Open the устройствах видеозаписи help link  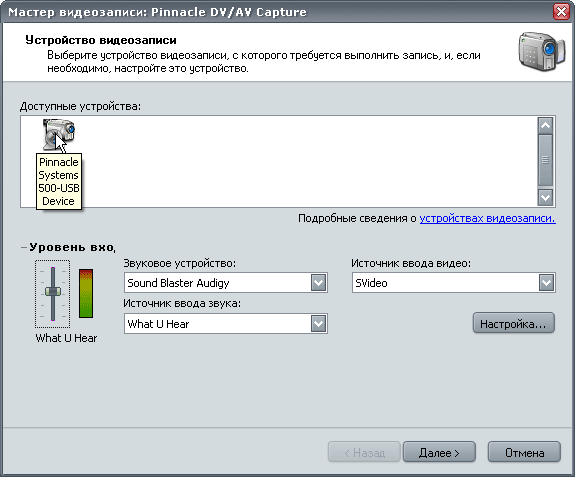click(x=487, y=219)
